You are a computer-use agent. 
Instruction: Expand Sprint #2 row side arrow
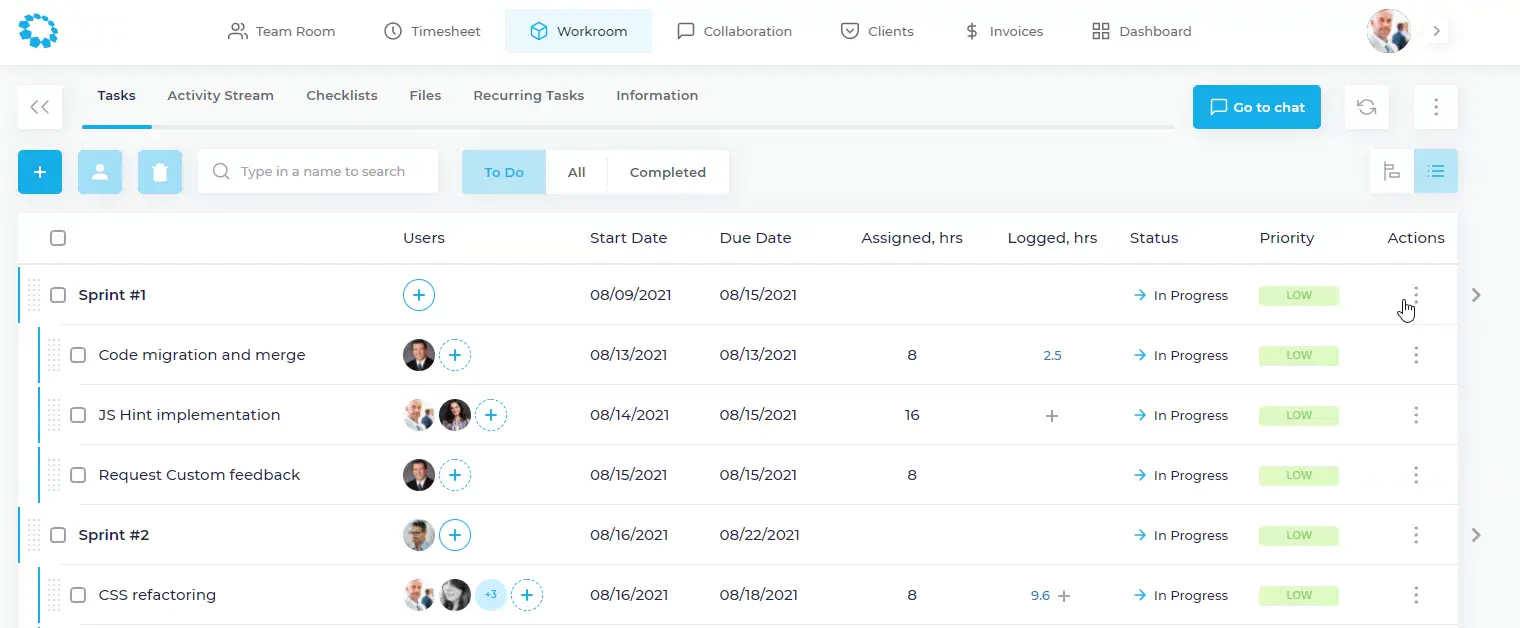click(1476, 535)
